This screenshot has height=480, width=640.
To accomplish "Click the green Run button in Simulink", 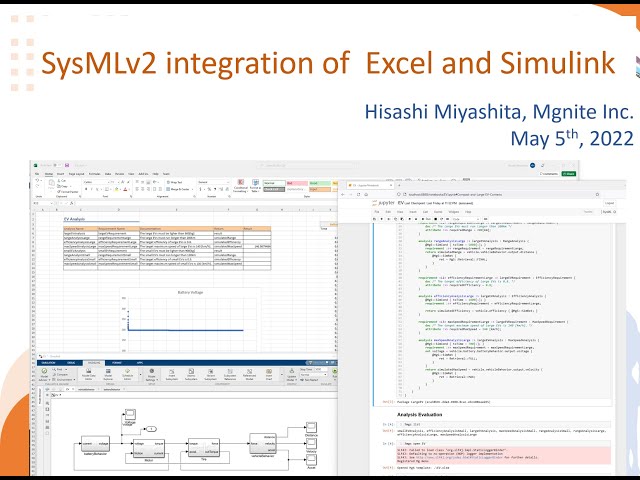I will click(x=335, y=372).
